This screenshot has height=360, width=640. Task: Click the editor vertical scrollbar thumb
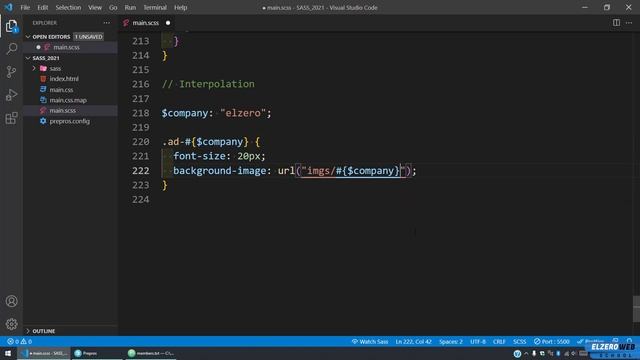[636, 309]
